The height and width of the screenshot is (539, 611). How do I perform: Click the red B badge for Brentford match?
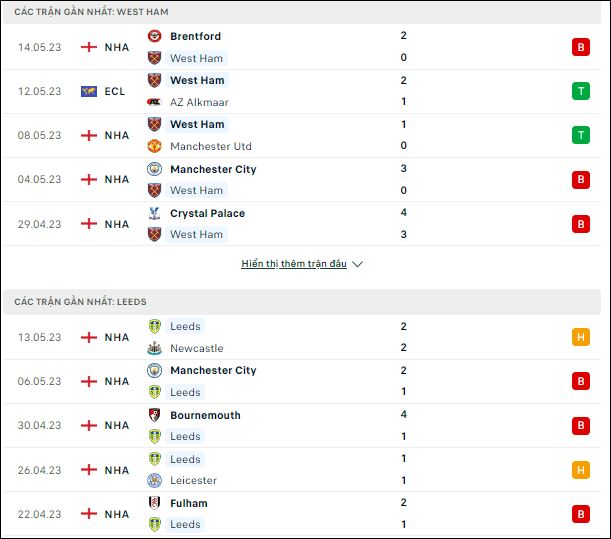point(581,47)
